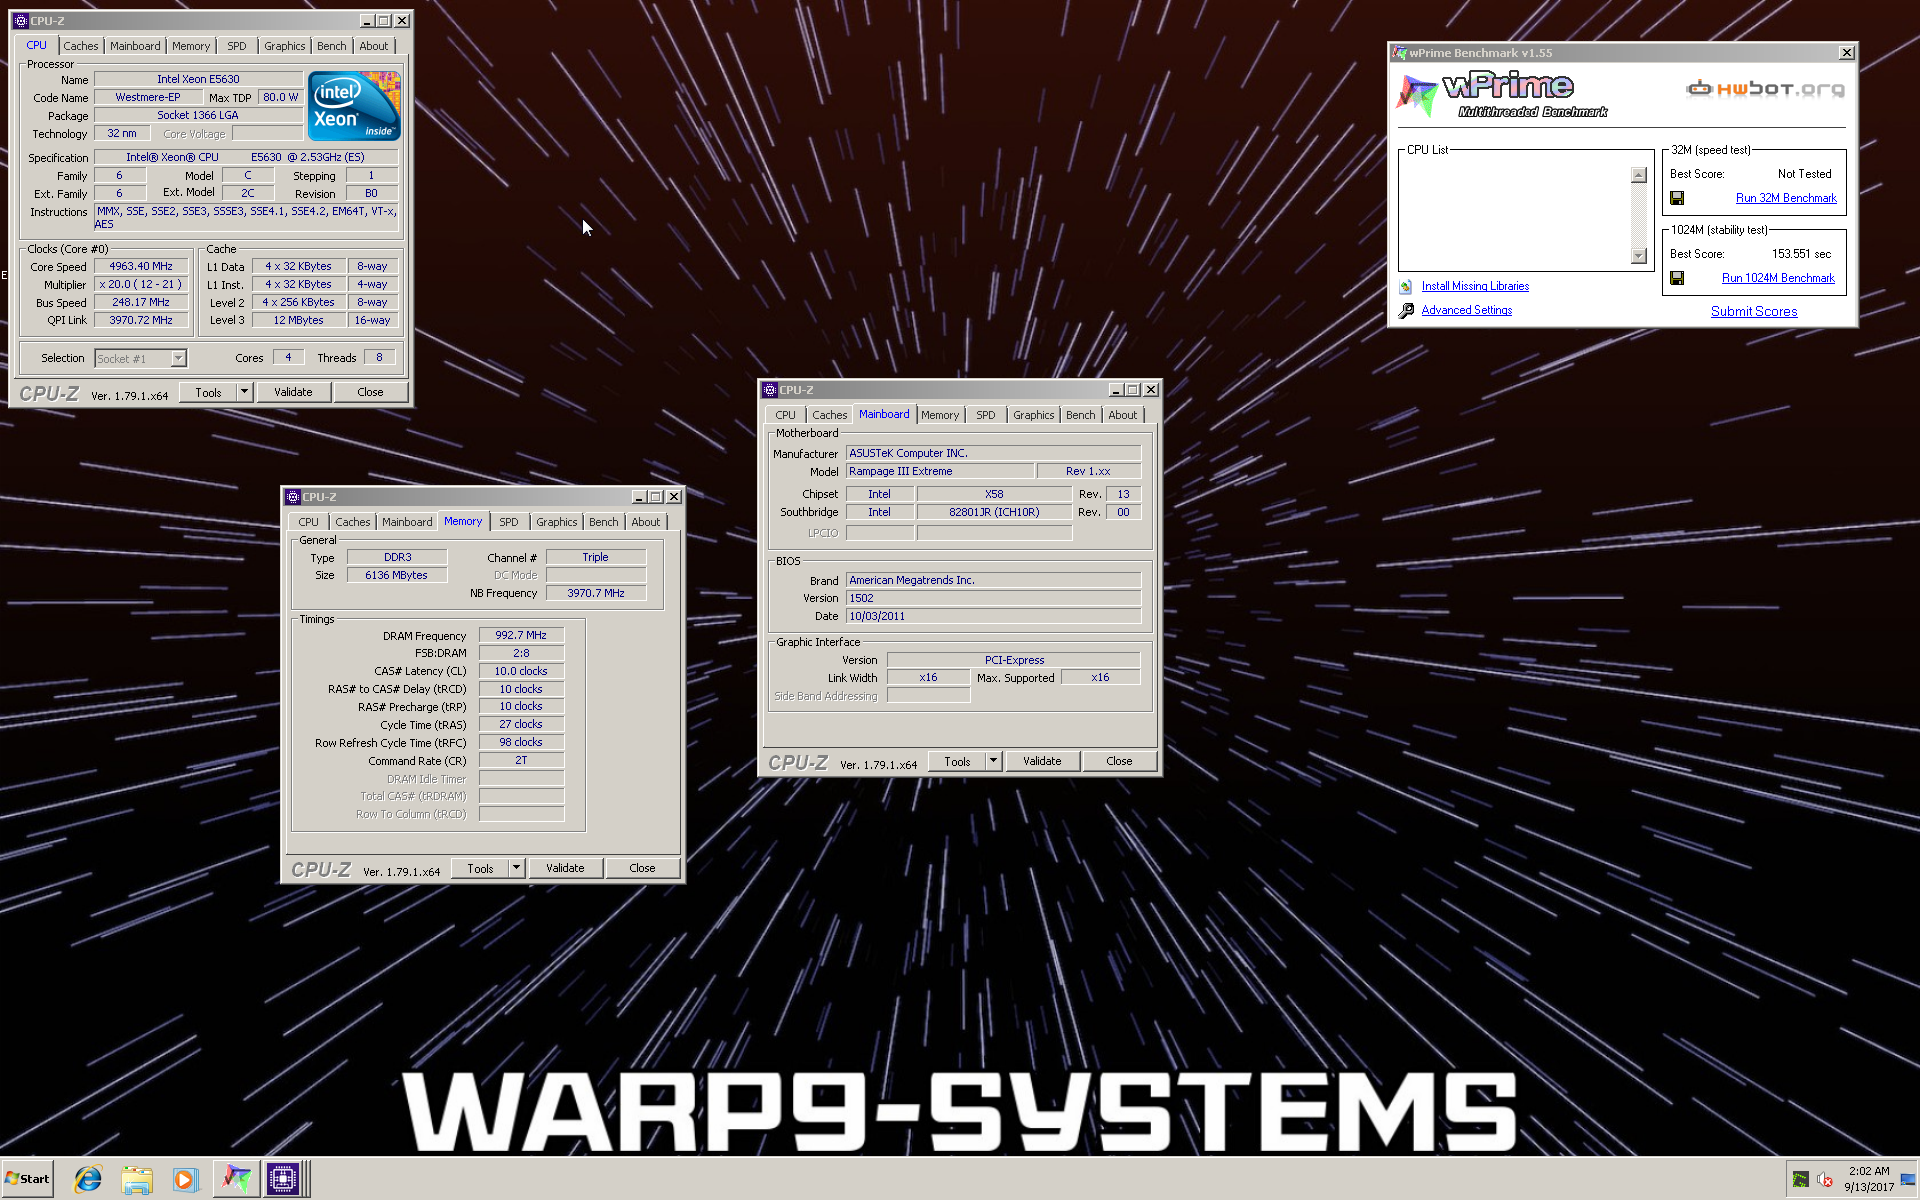
Task: Click the wPrime title bar icon
Action: click(1400, 53)
